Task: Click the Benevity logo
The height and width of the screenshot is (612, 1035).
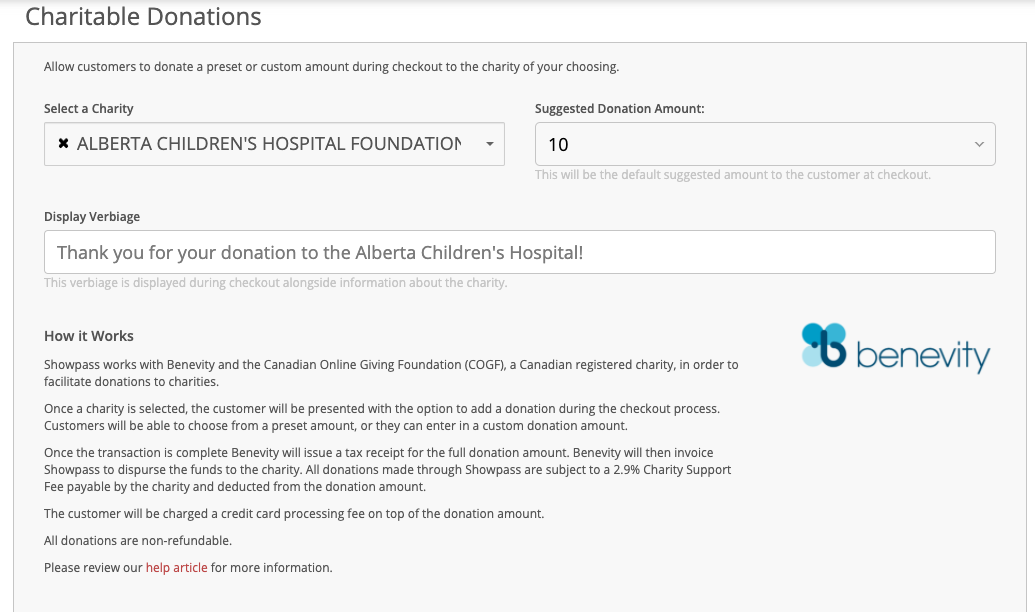Action: 896,348
